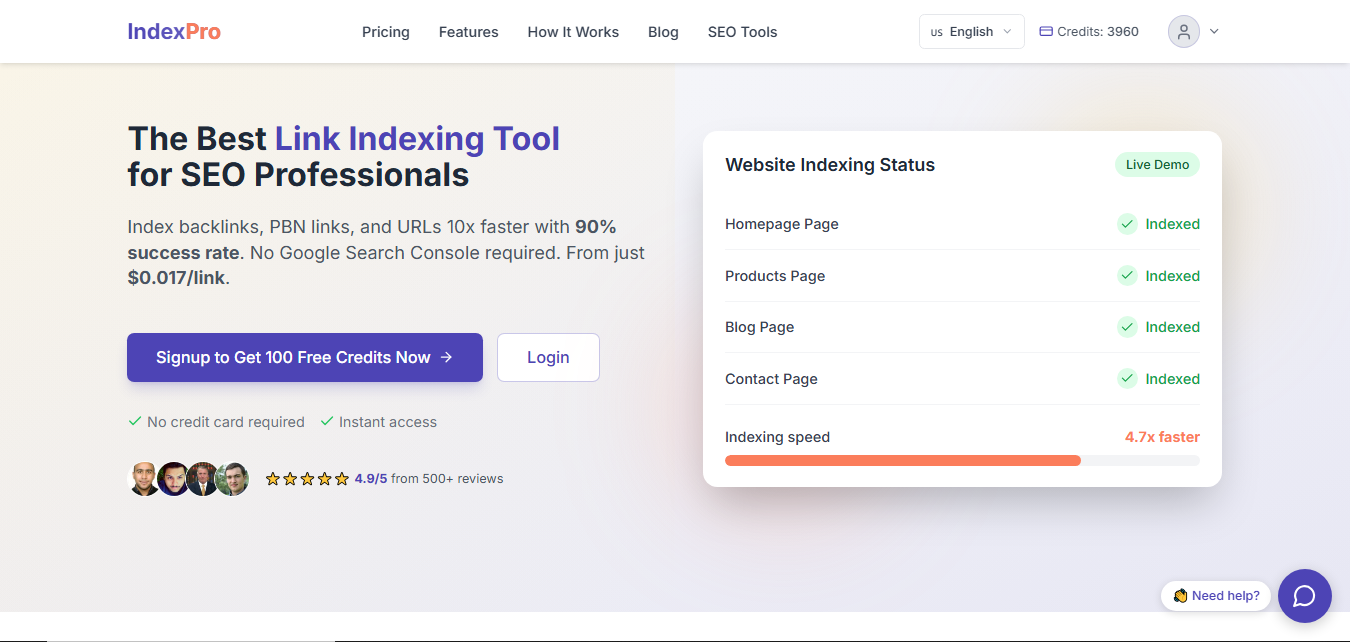
Task: Expand the account menu chevron
Action: 1214,31
